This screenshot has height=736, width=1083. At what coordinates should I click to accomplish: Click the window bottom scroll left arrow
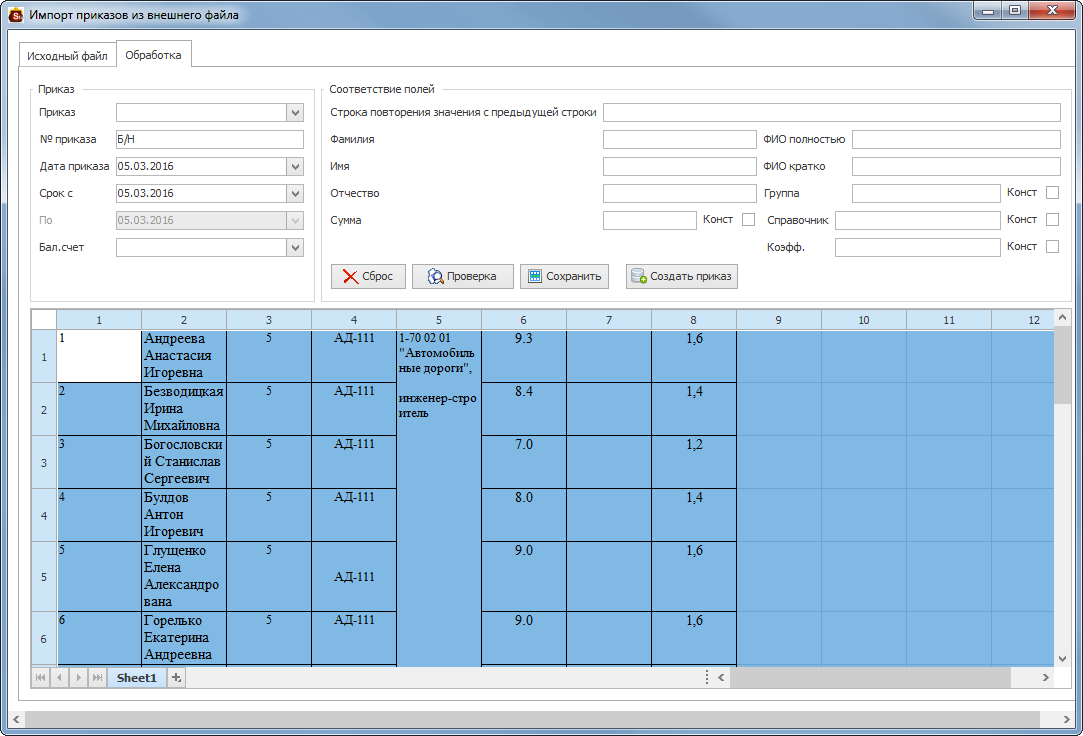pyautogui.click(x=17, y=719)
